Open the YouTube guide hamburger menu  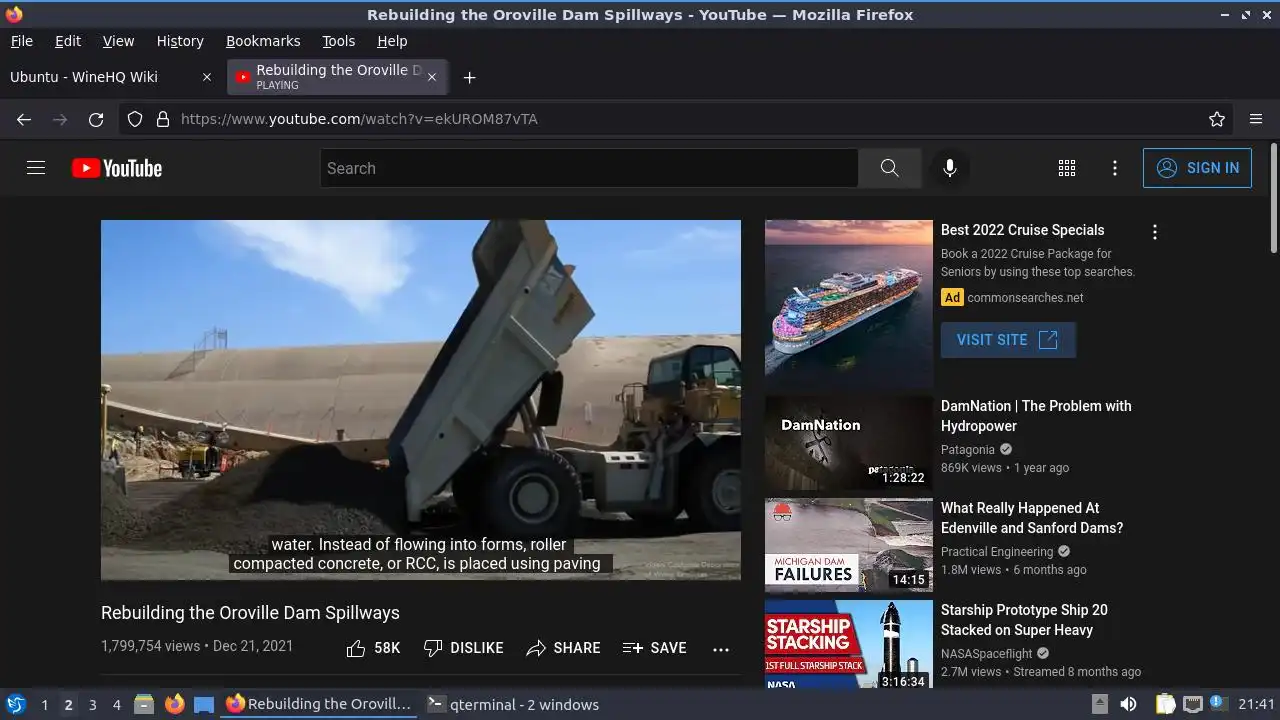36,168
